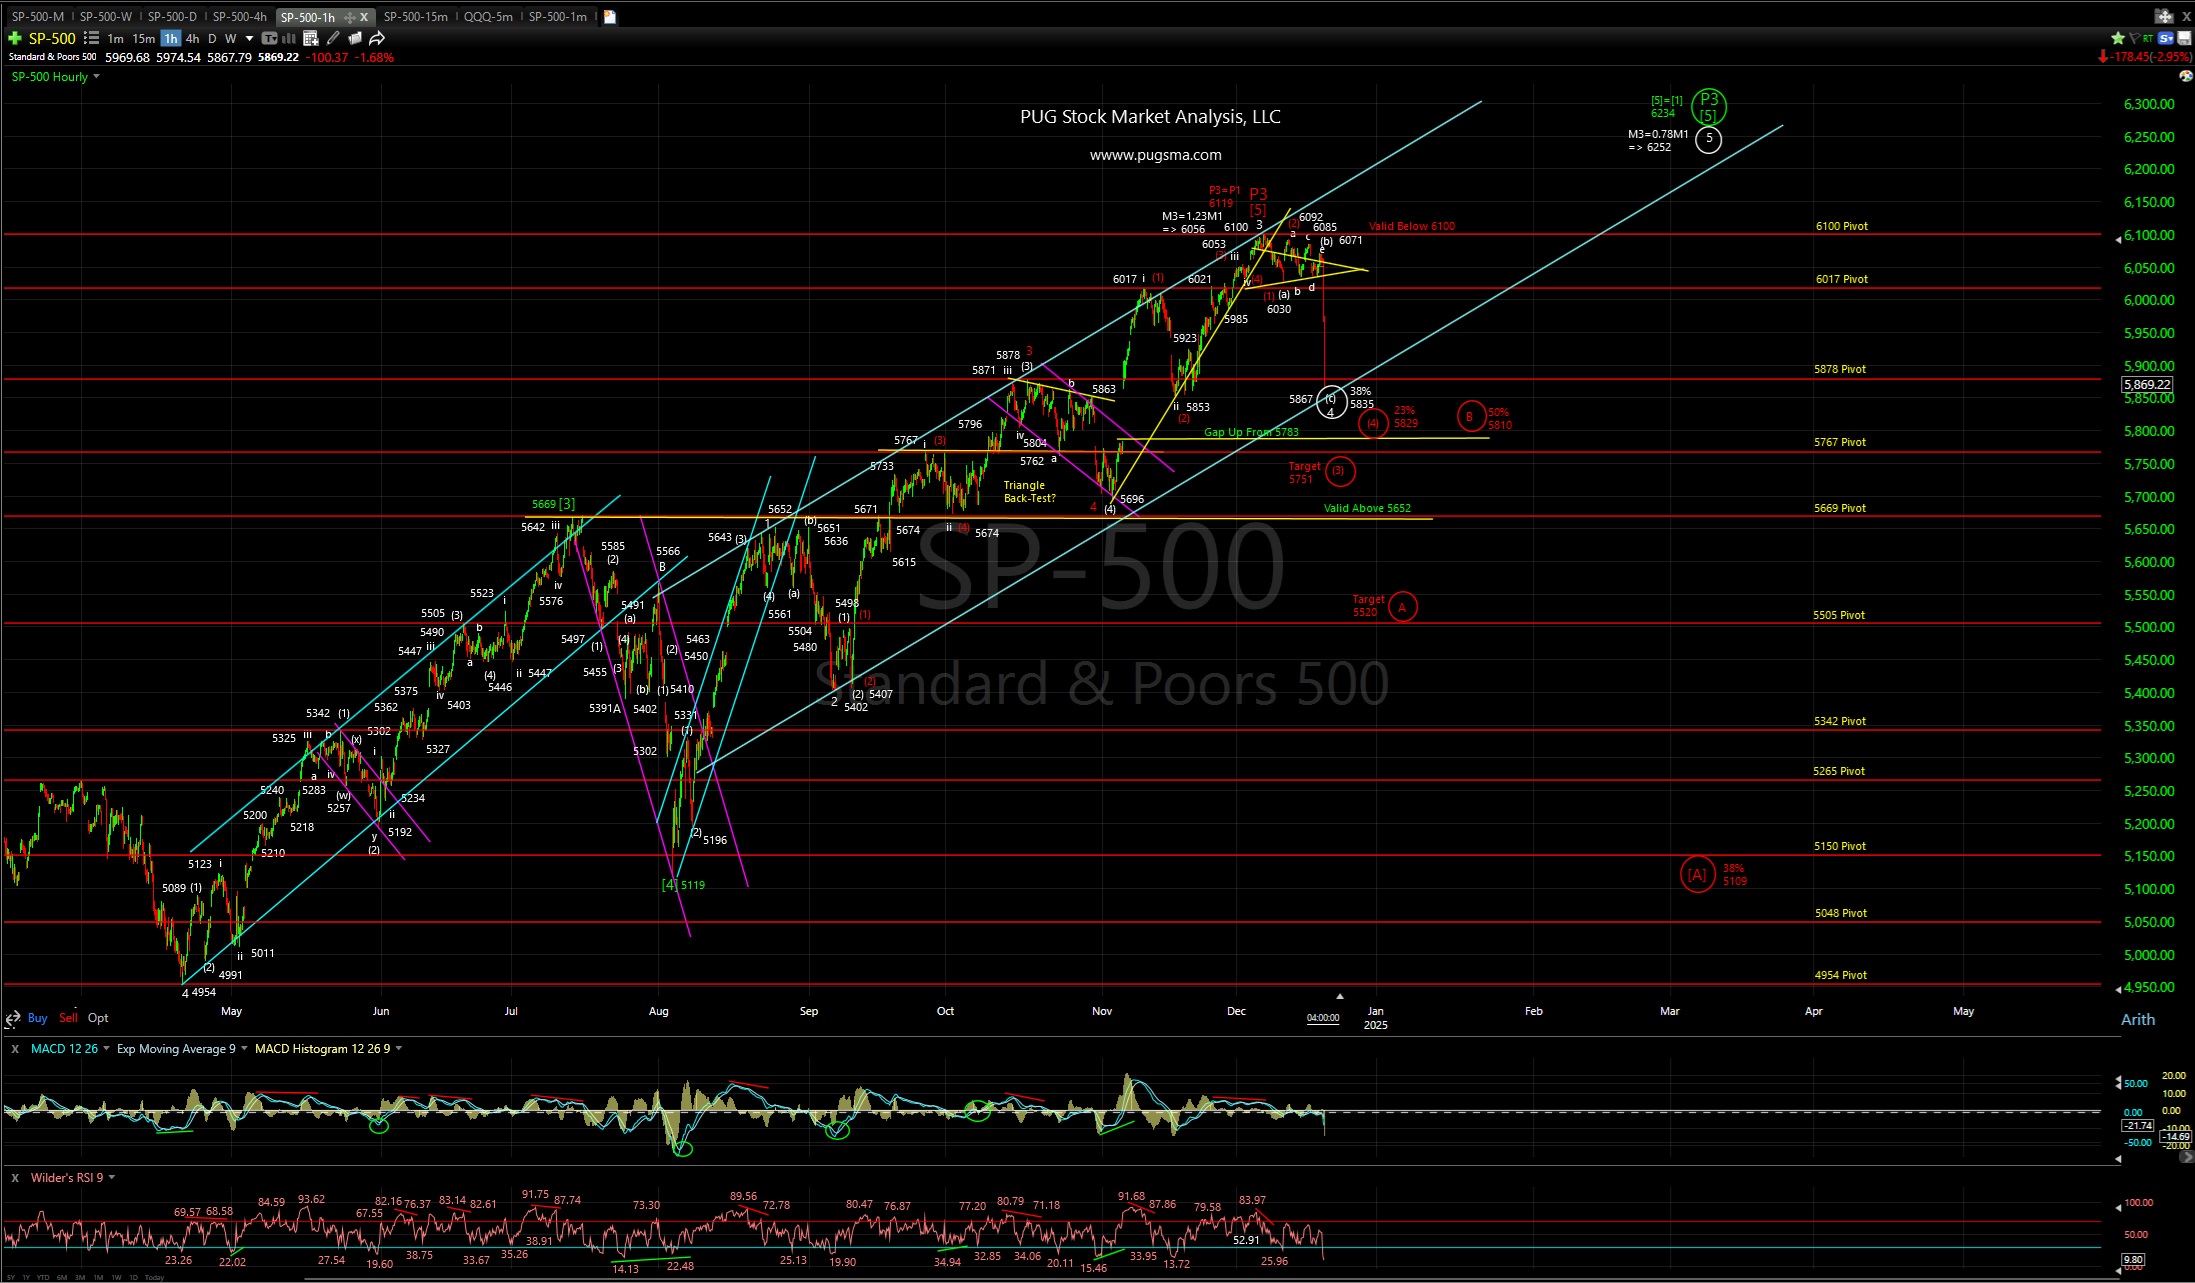The height and width of the screenshot is (1283, 2195).
Task: Open the timeframe dropdown arrow next to W
Action: tap(249, 38)
